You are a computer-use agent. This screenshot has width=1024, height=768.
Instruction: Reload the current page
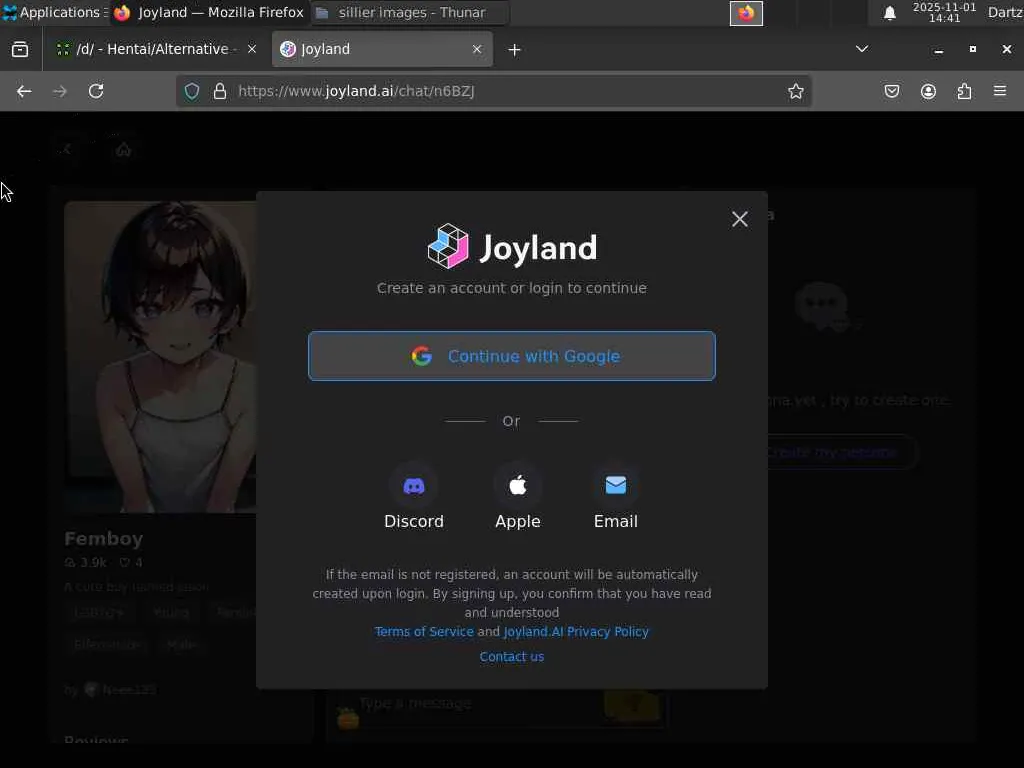[x=96, y=91]
